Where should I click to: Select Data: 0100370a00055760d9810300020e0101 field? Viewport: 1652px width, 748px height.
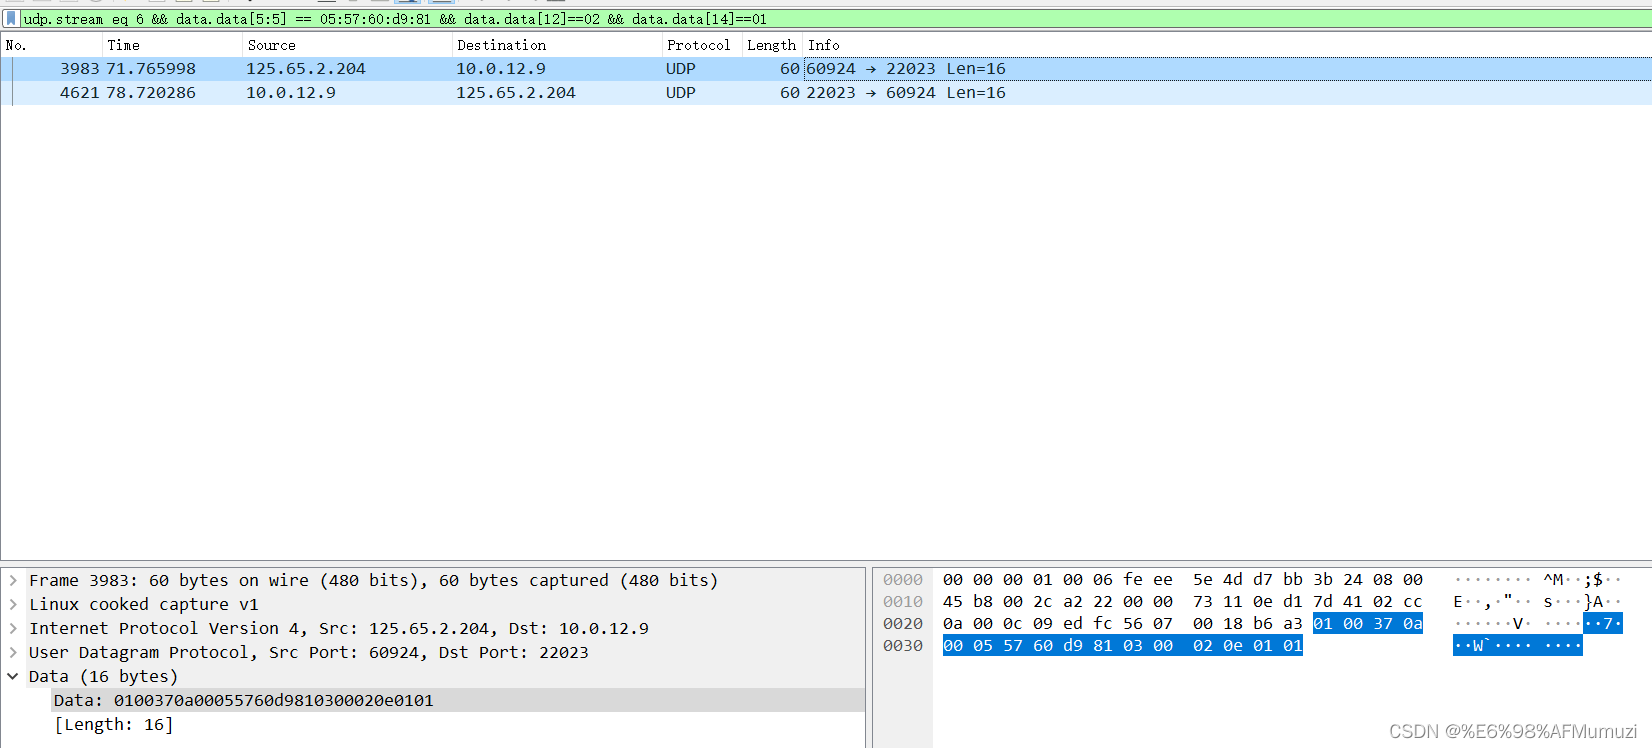pos(244,700)
